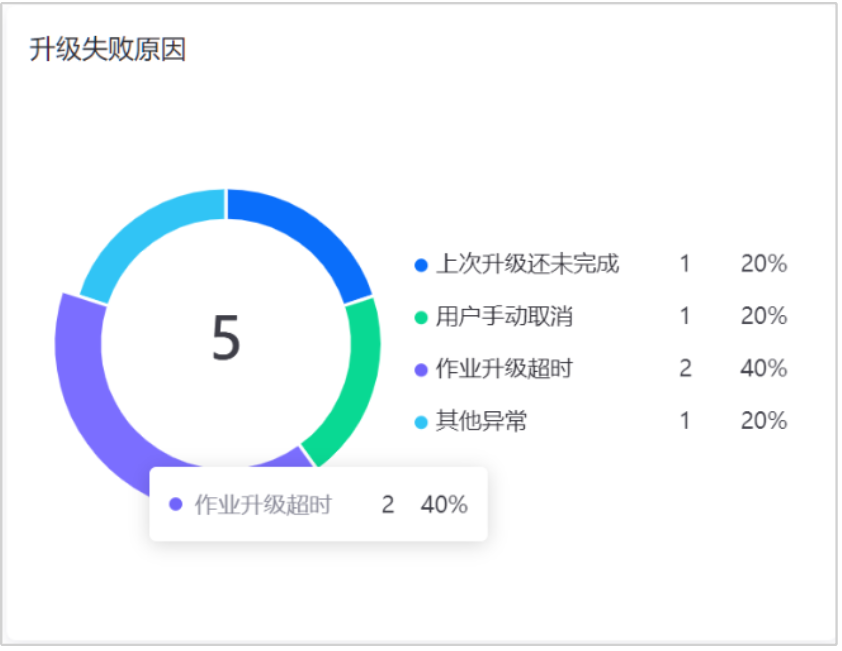This screenshot has height=651, width=842.
Task: Click the 作业升级超时 text in the tooltip
Action: pyautogui.click(x=262, y=505)
